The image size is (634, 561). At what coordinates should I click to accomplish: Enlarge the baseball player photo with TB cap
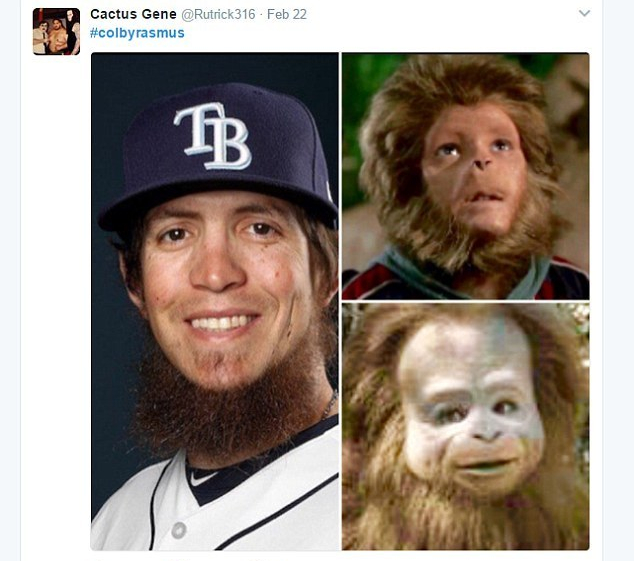[215, 301]
